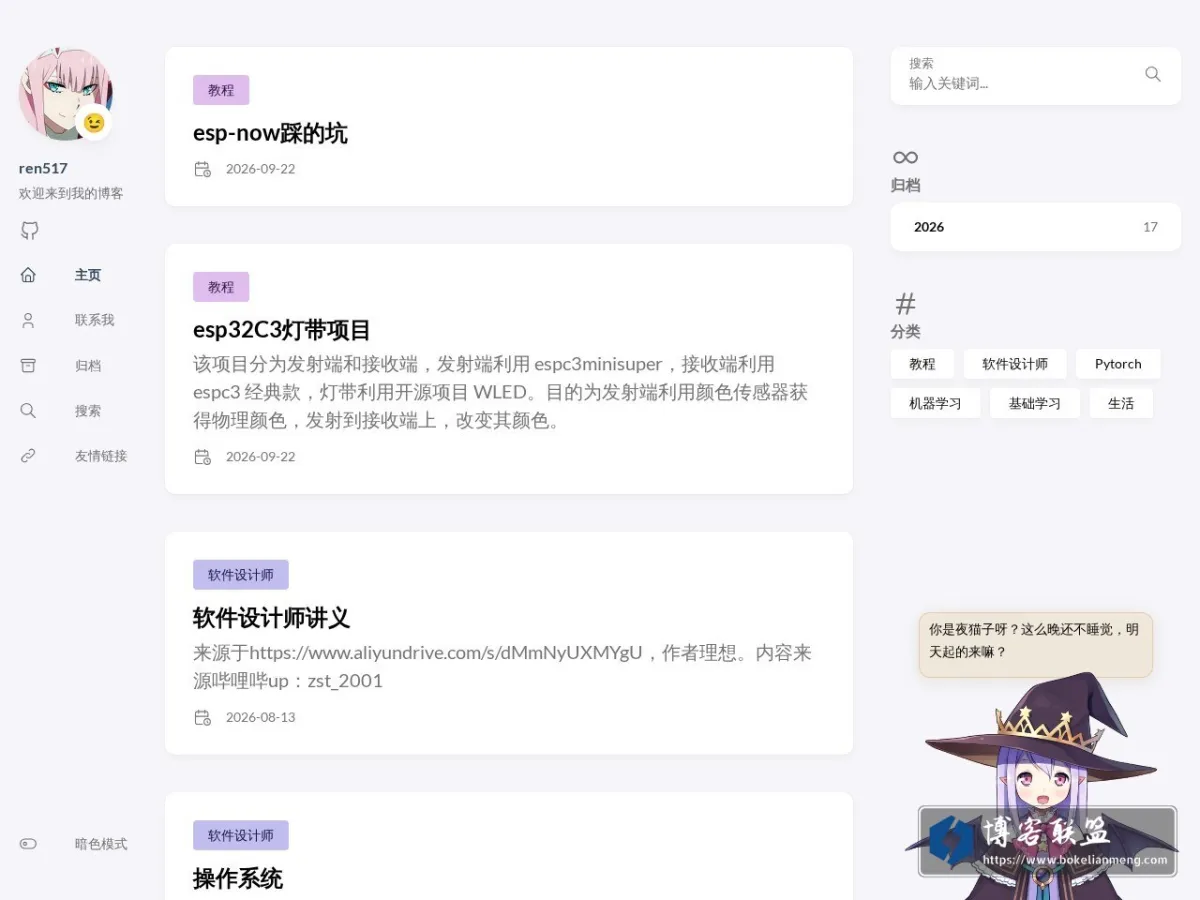1200x900 pixels.
Task: Click the hash icon above 分类 widget
Action: tap(905, 303)
